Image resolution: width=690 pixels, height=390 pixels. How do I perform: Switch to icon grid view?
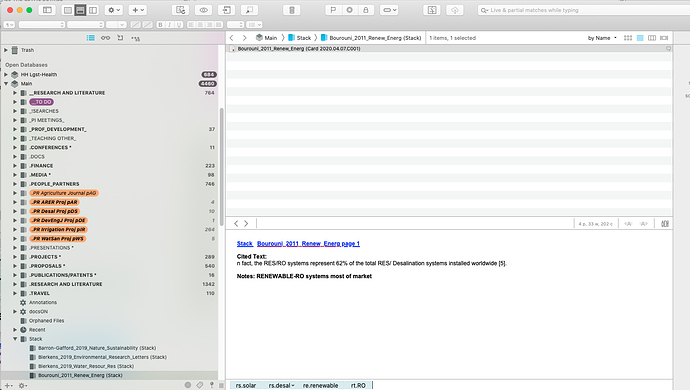coord(628,38)
